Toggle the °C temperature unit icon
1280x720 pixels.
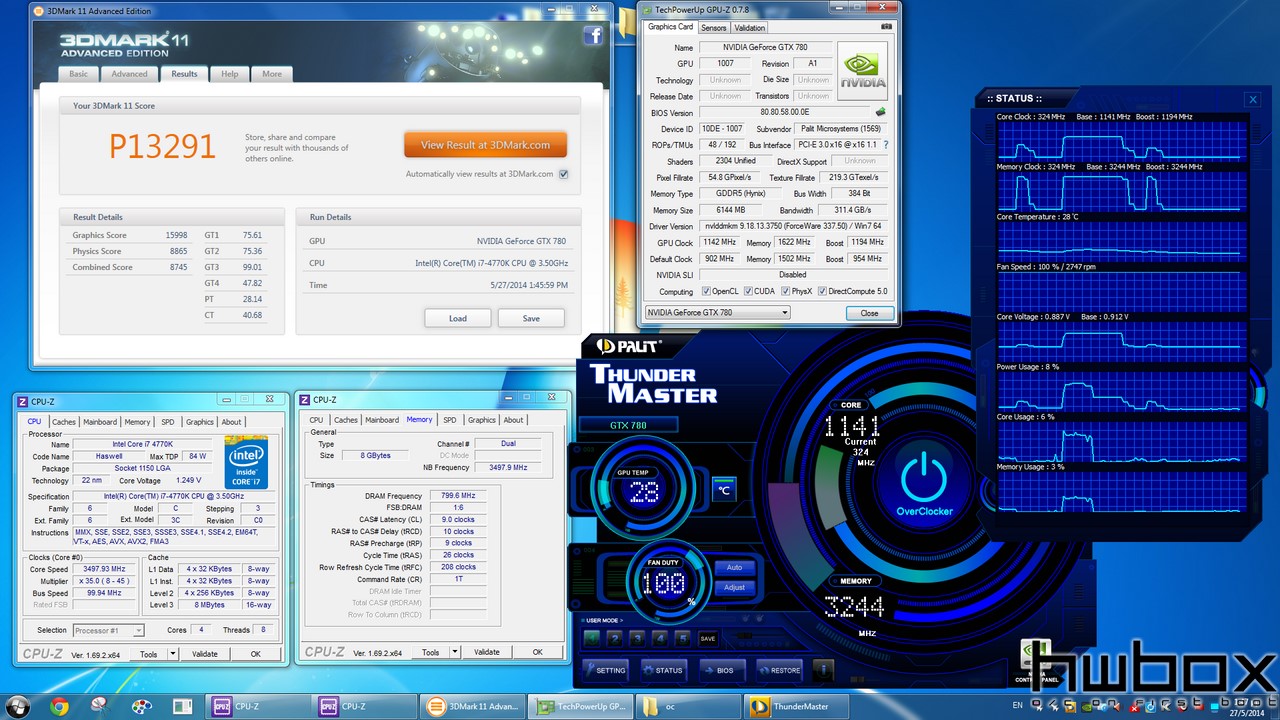click(x=723, y=490)
